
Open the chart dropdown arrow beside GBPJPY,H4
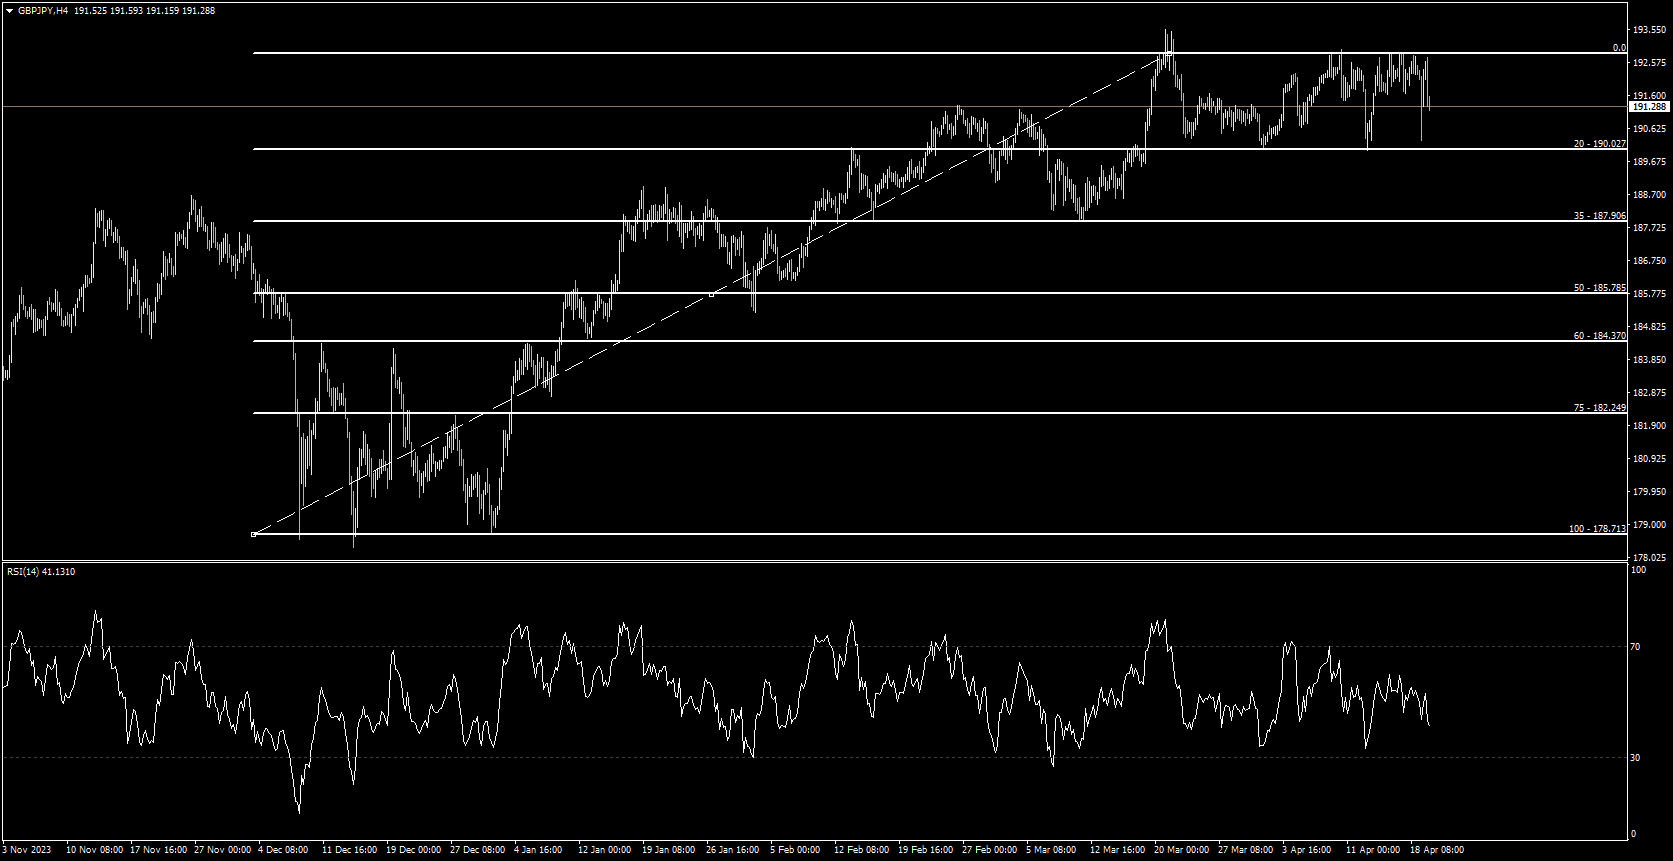pyautogui.click(x=10, y=11)
